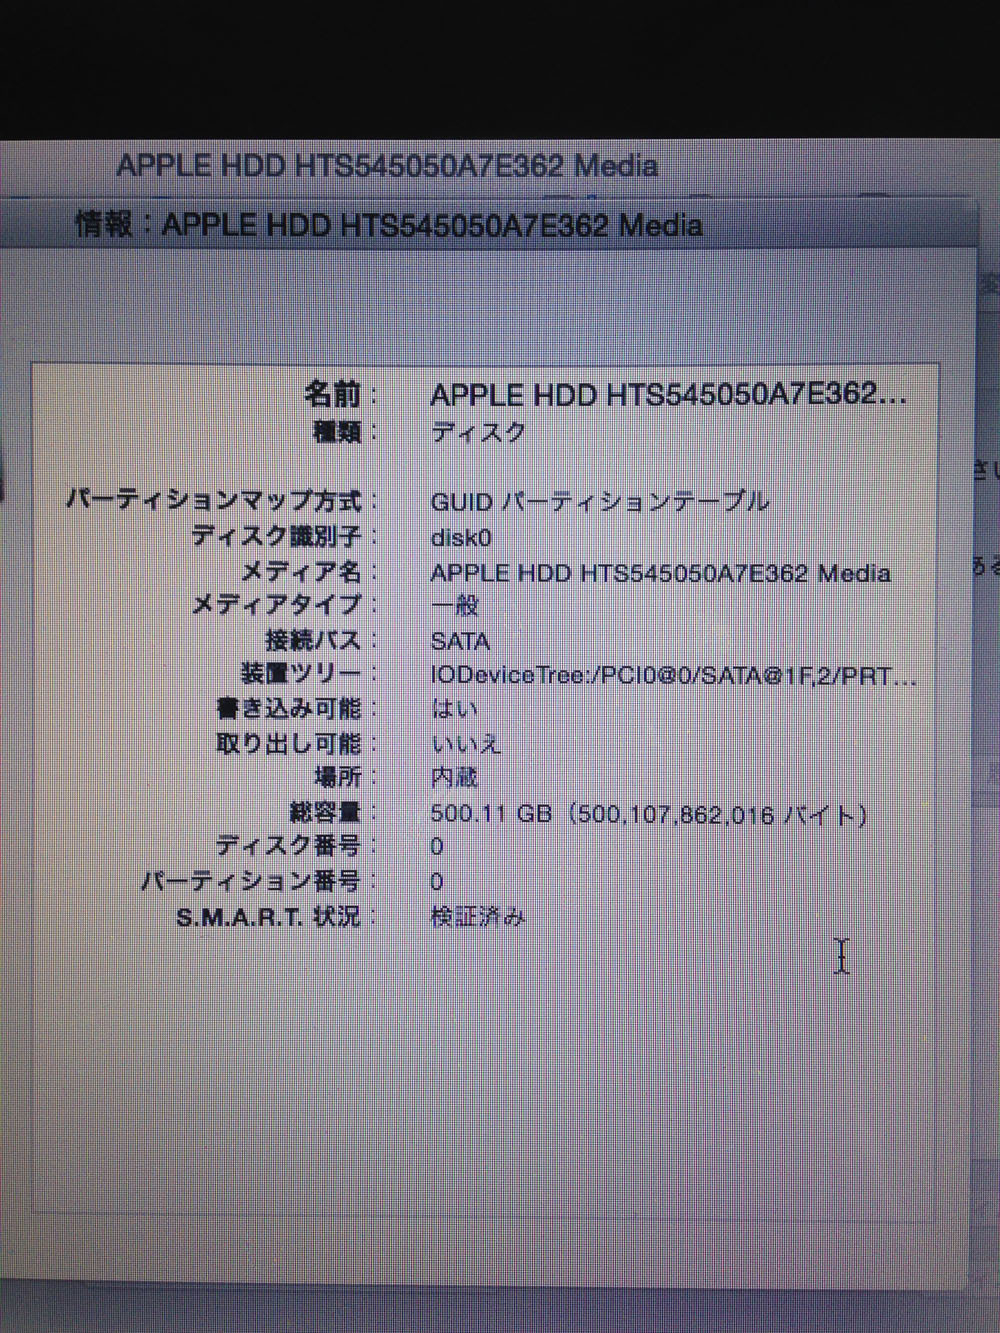Select the いいえ ejectable value

(x=466, y=744)
